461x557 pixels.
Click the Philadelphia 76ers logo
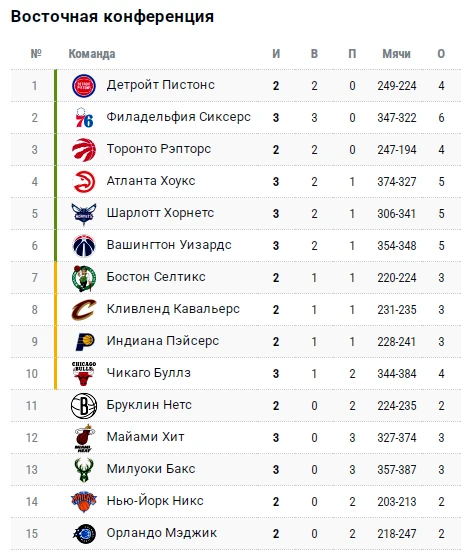tap(84, 118)
